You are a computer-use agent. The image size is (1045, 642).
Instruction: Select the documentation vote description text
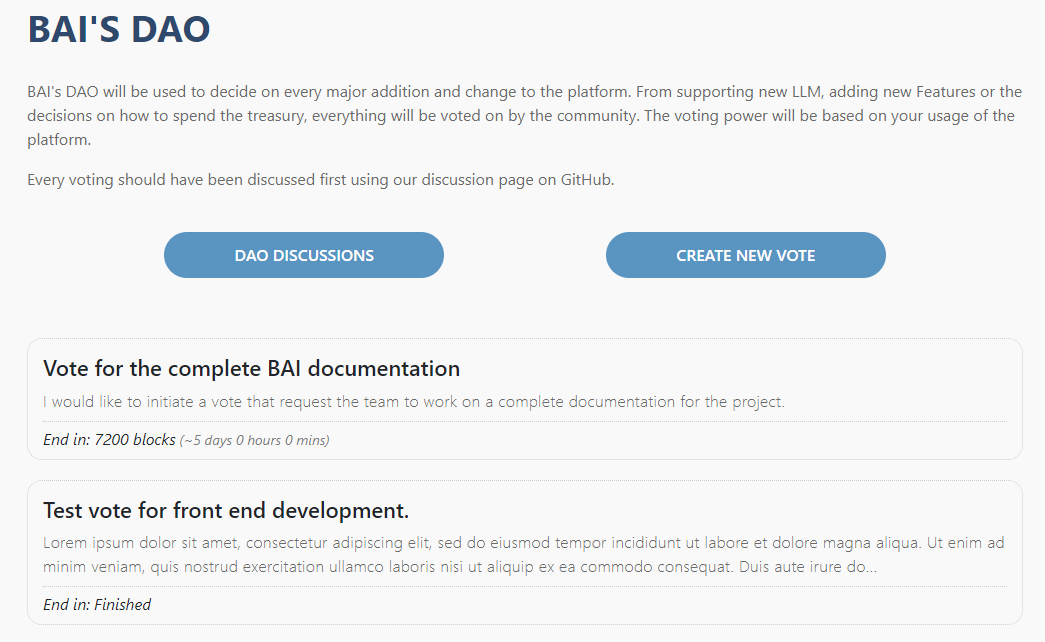tap(413, 402)
